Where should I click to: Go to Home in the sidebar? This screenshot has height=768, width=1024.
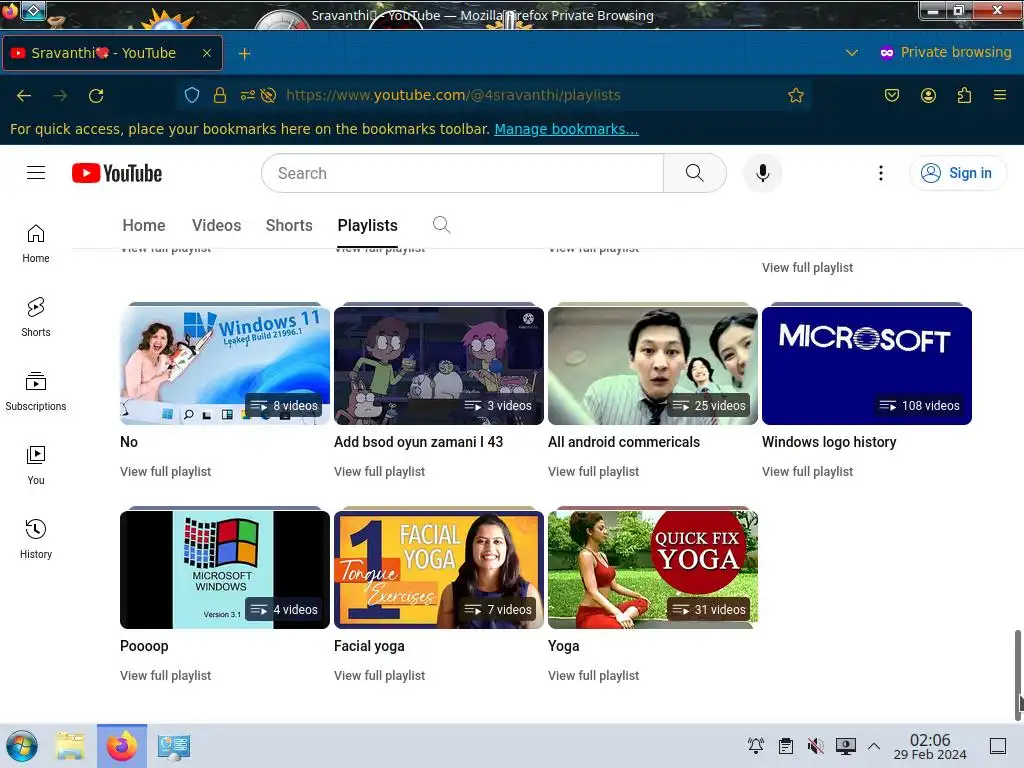coord(36,244)
